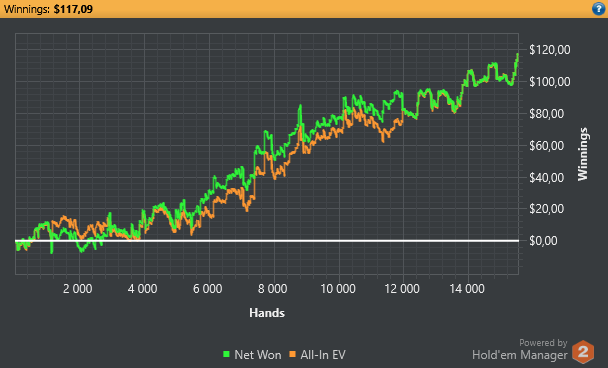Click the $40,00 y-axis label
The height and width of the screenshot is (368, 608).
pos(546,177)
